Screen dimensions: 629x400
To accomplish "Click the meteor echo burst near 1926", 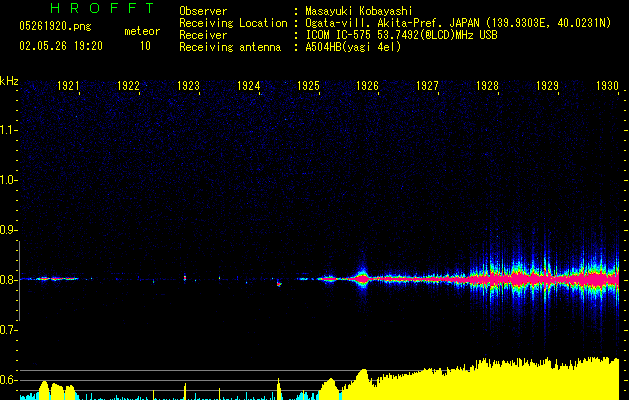I will point(362,278).
